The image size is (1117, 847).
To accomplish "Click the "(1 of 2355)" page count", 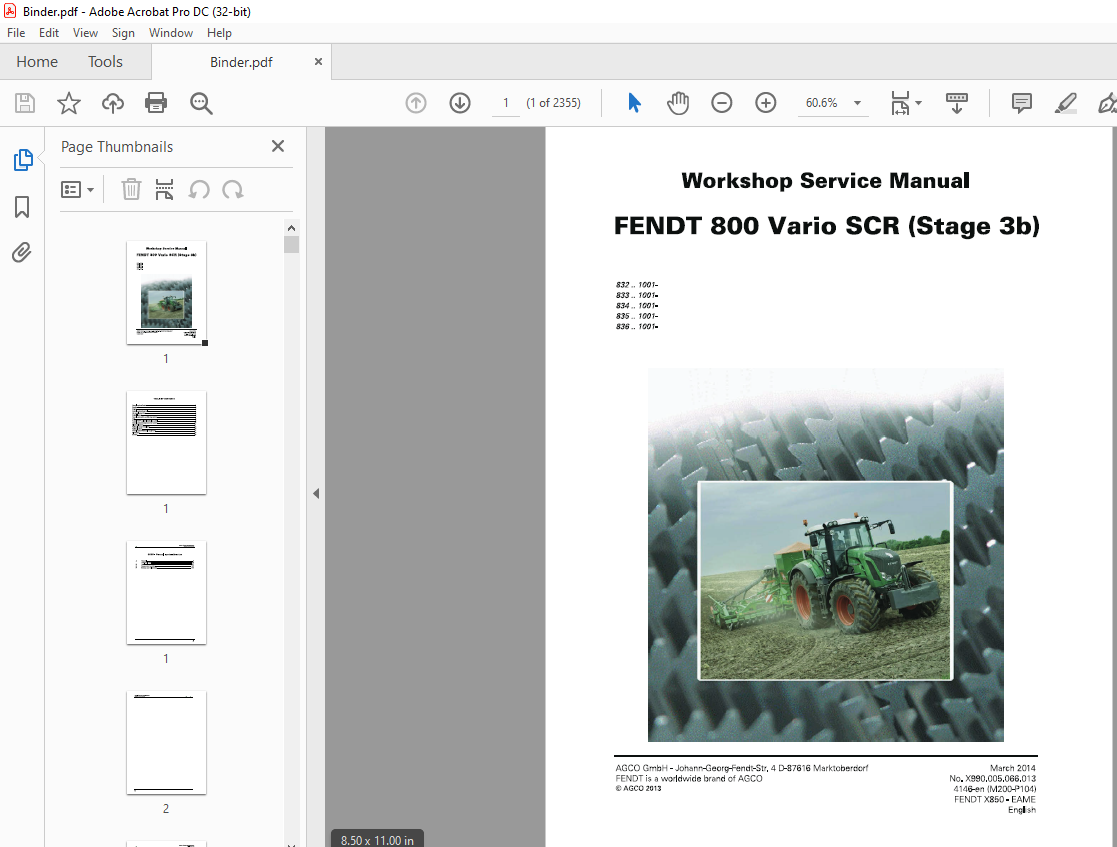I will pyautogui.click(x=554, y=103).
